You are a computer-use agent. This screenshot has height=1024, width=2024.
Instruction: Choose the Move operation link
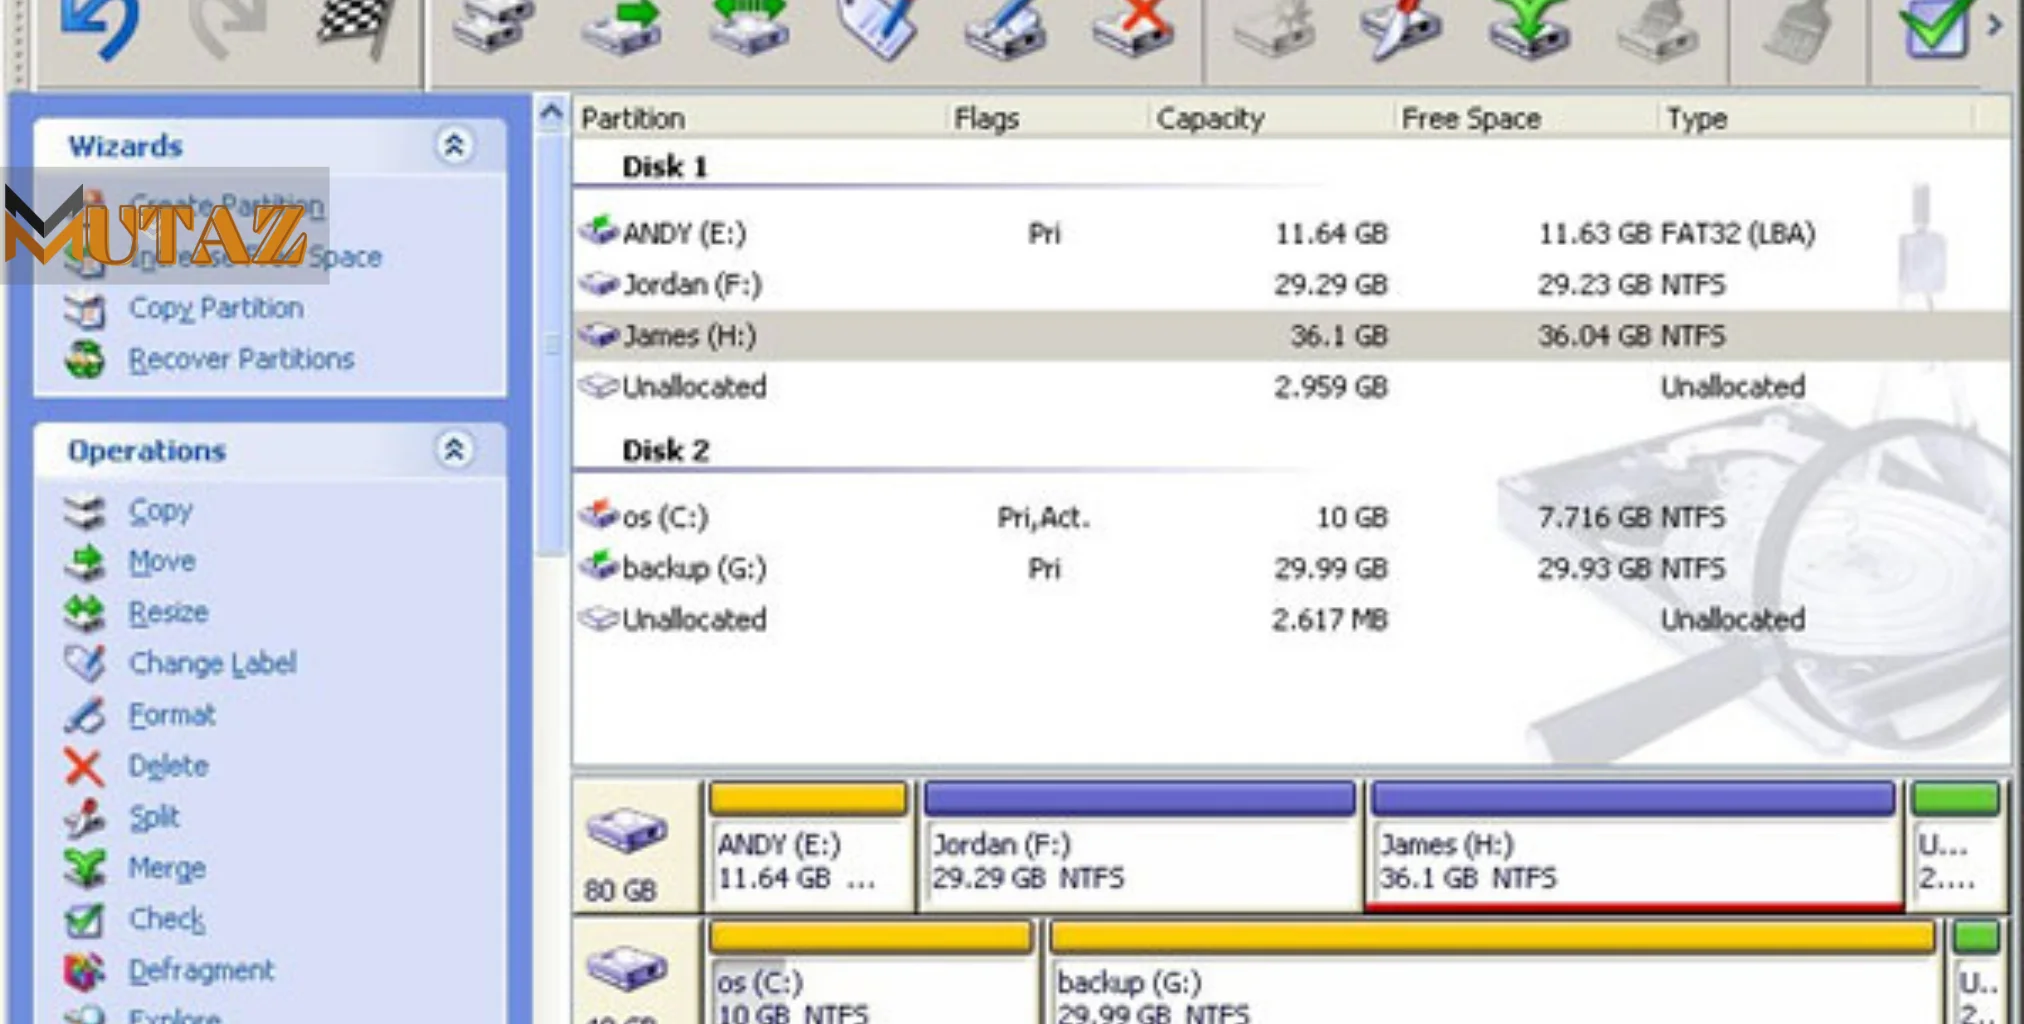(162, 561)
